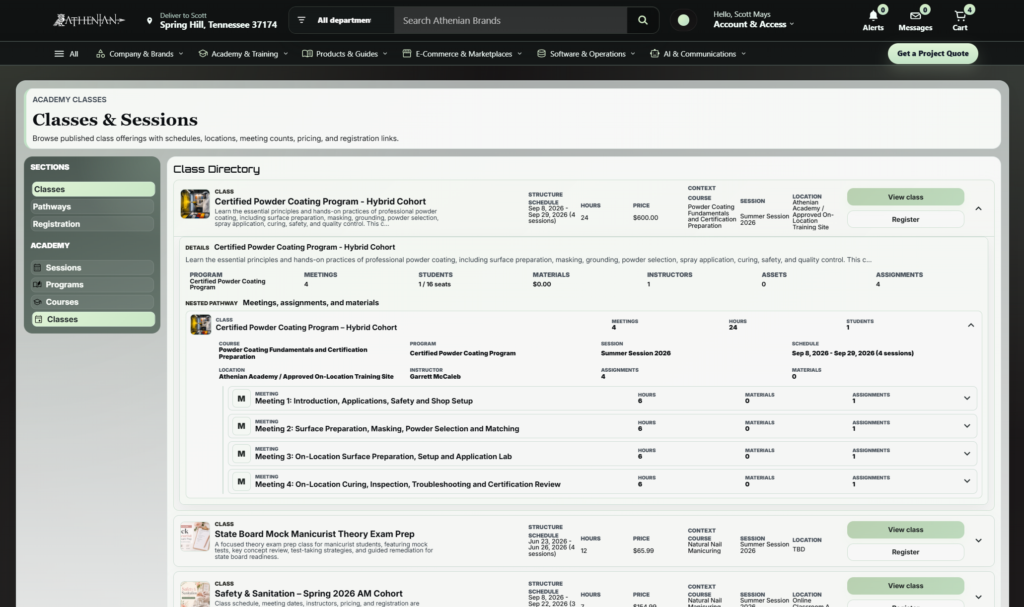The width and height of the screenshot is (1024, 607).
Task: Open Software & Operations menu
Action: pos(586,54)
